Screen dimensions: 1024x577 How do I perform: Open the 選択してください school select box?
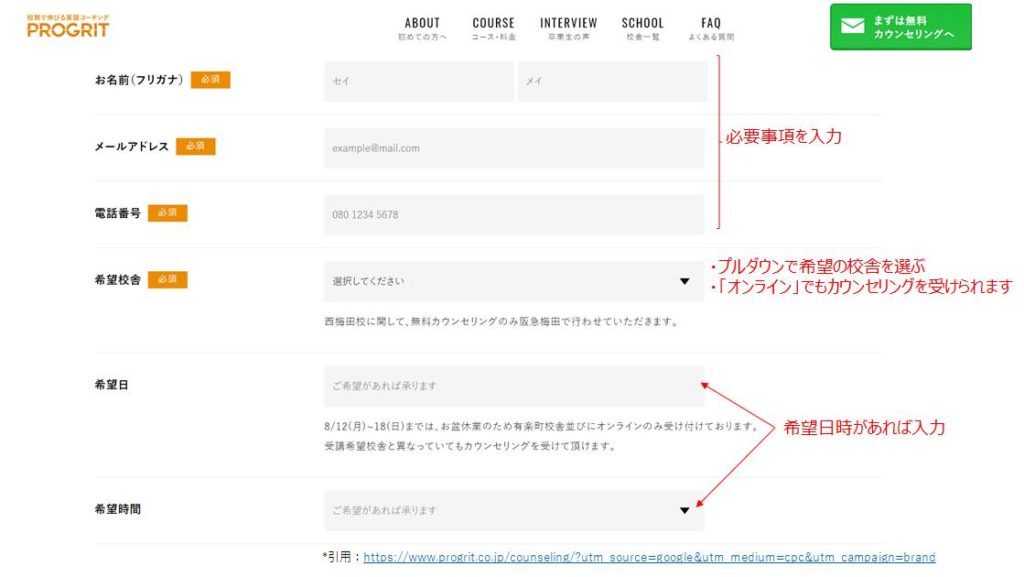click(x=500, y=282)
